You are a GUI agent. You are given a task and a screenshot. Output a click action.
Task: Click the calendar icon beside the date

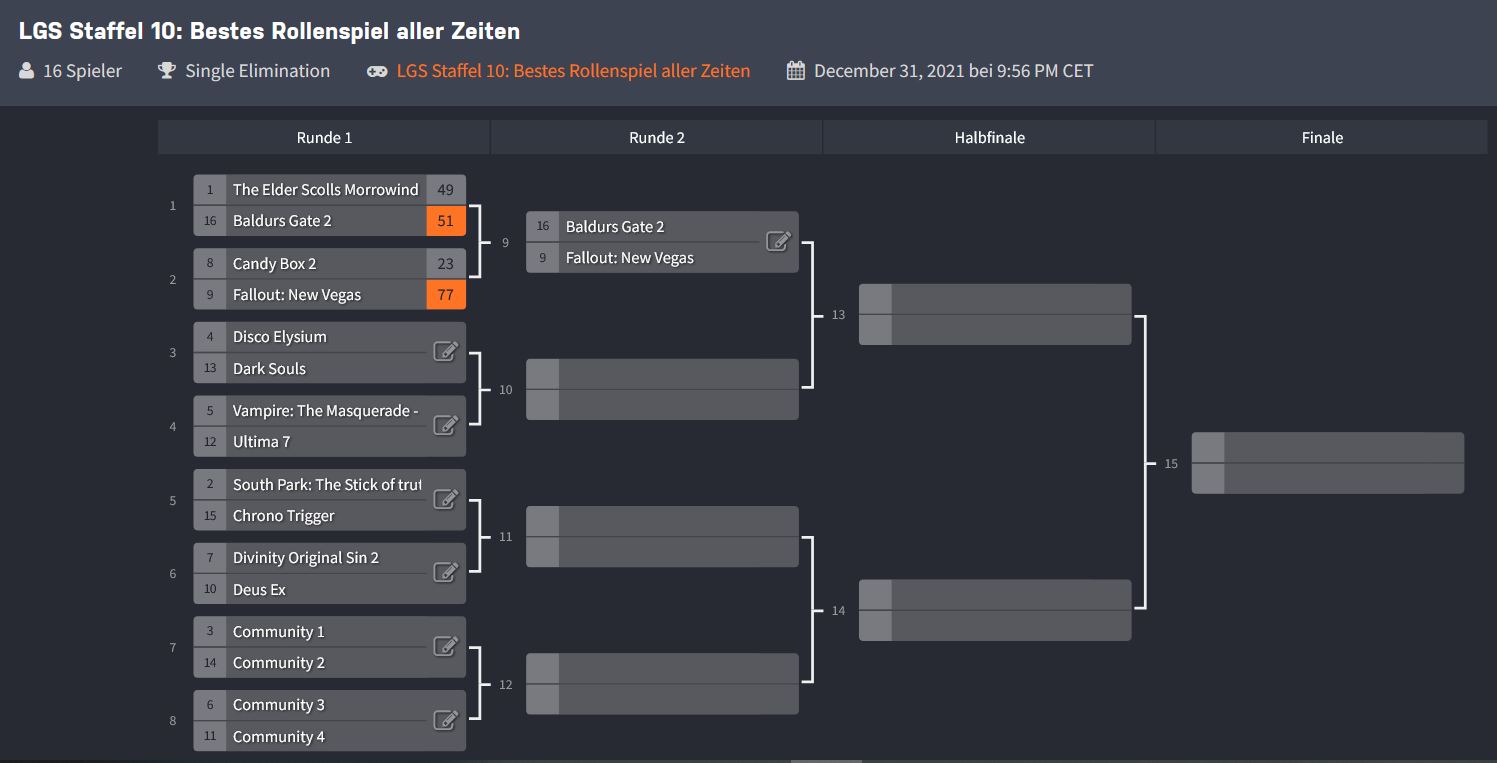click(796, 71)
